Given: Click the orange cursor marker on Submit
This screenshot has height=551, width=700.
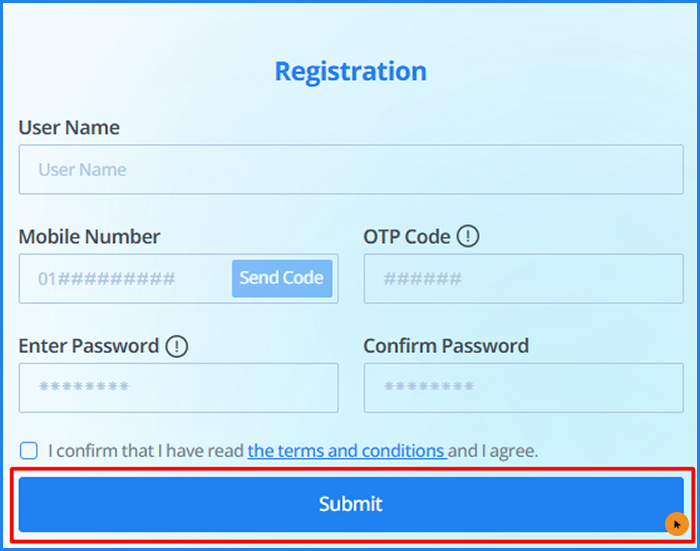Looking at the screenshot, I should [x=677, y=523].
